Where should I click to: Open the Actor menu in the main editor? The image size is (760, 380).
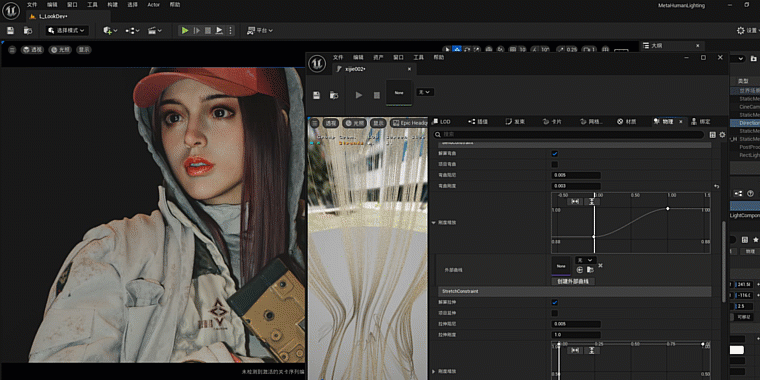(x=154, y=4)
